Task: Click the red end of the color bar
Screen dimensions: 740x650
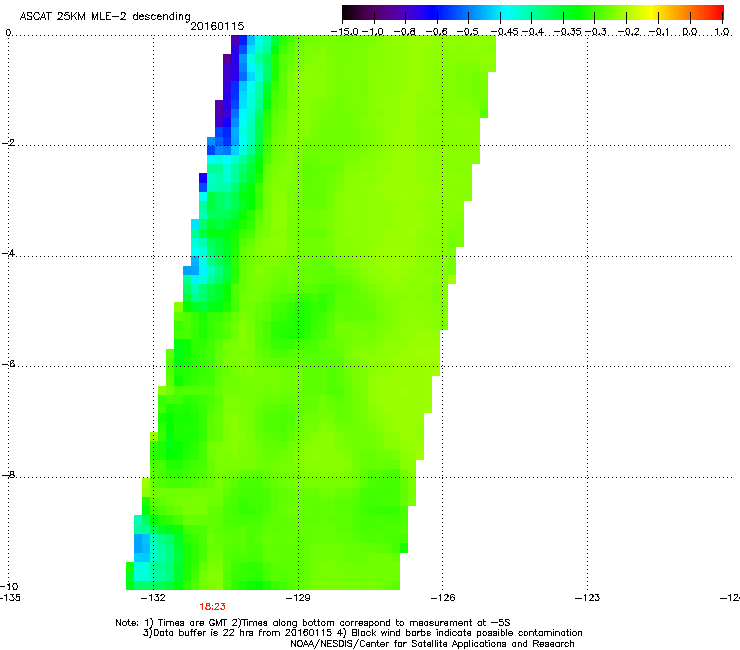Action: coord(718,13)
